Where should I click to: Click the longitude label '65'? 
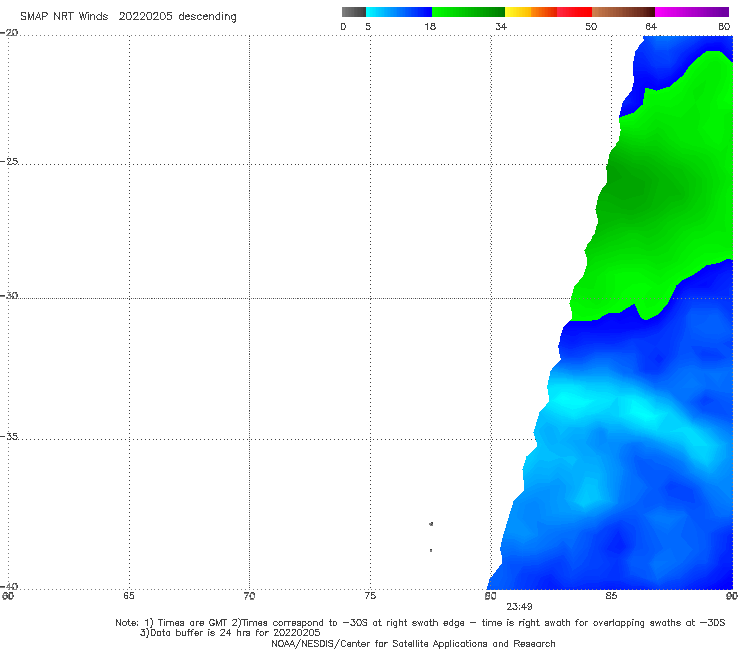[129, 596]
